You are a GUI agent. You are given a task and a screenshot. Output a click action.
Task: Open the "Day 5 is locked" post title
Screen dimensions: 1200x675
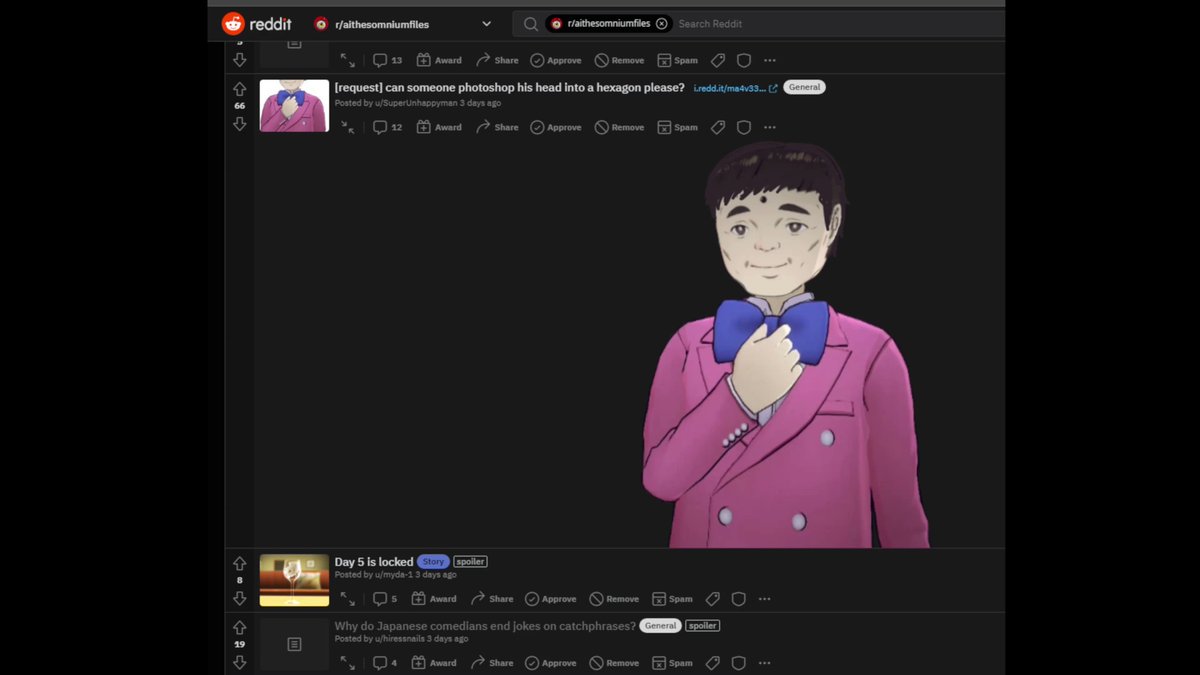[x=374, y=562]
